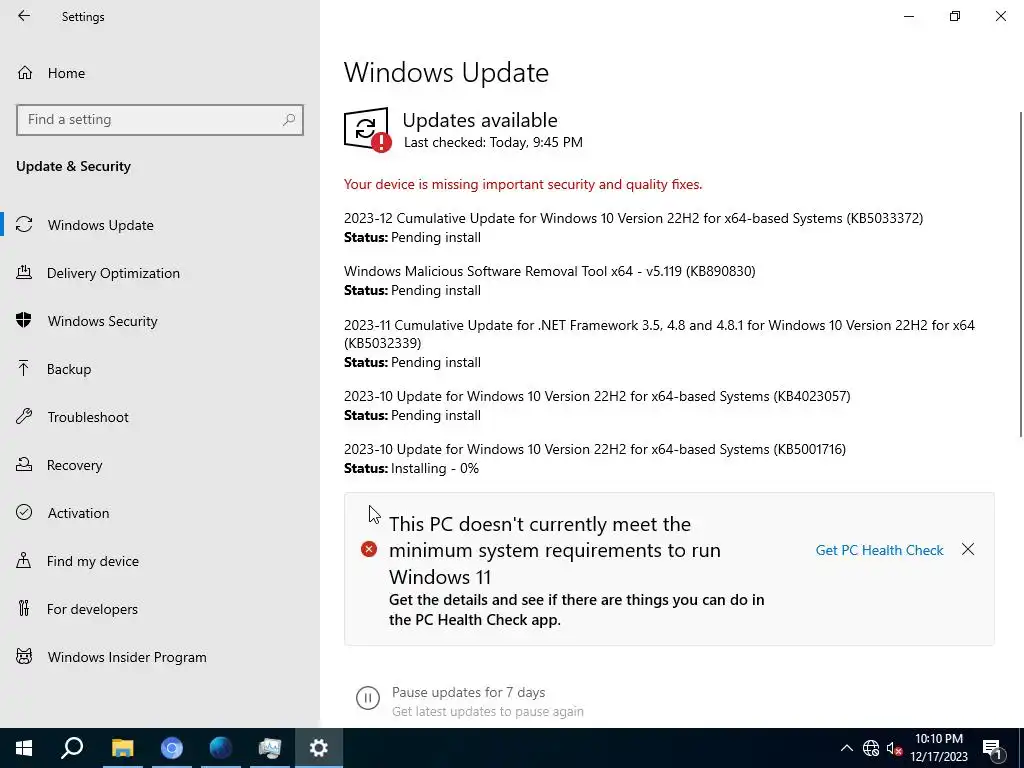Click the KB5032339 .NET Framework update text
The image size is (1024, 768).
[x=659, y=334]
